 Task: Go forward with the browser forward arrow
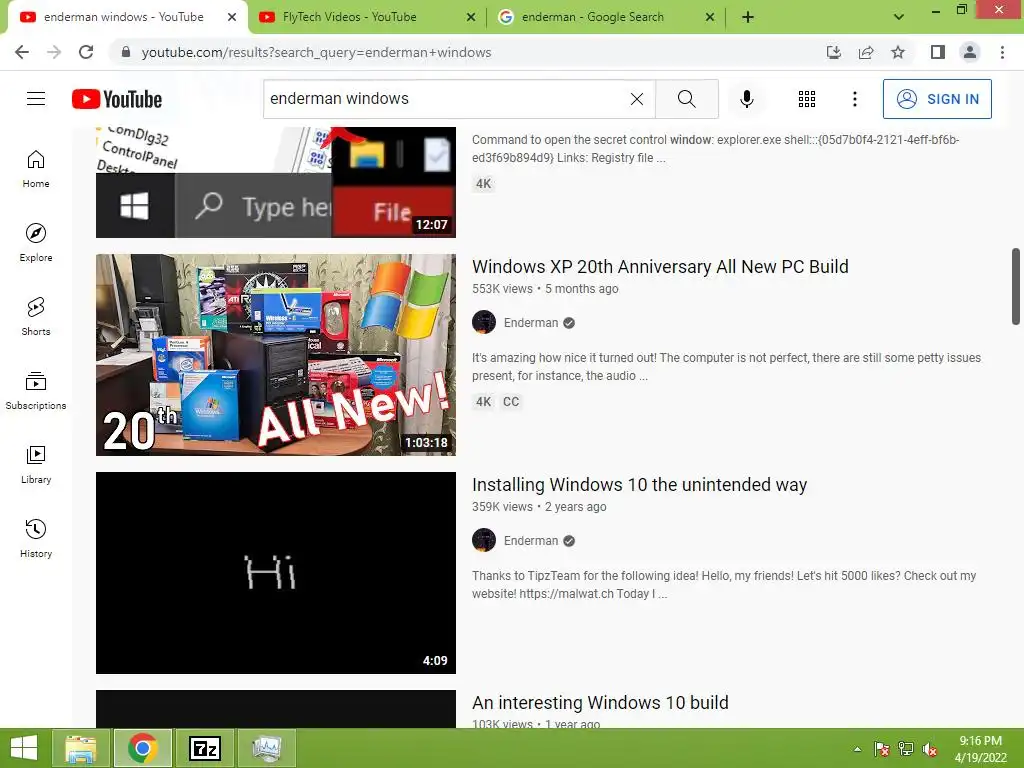pyautogui.click(x=54, y=52)
